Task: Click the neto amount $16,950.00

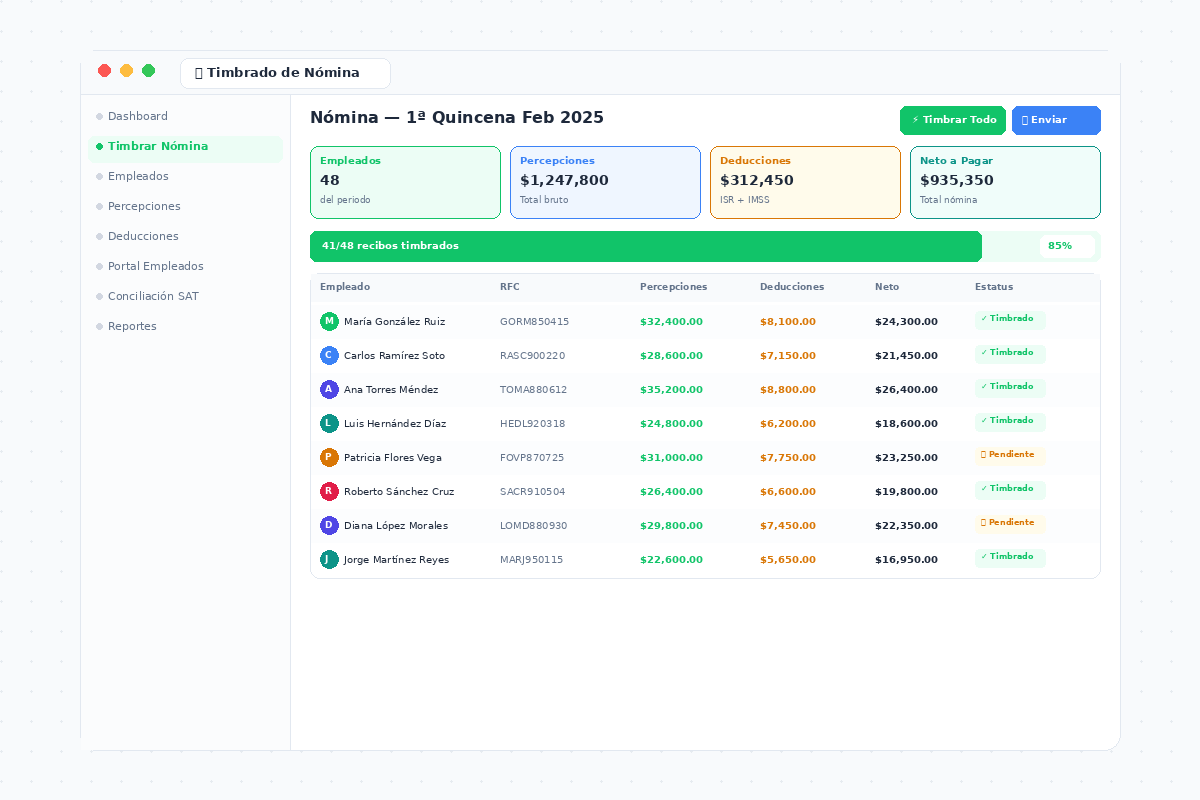Action: [x=906, y=560]
